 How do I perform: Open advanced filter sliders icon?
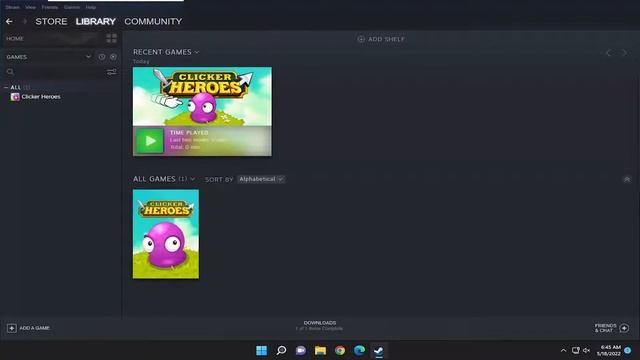pos(111,72)
